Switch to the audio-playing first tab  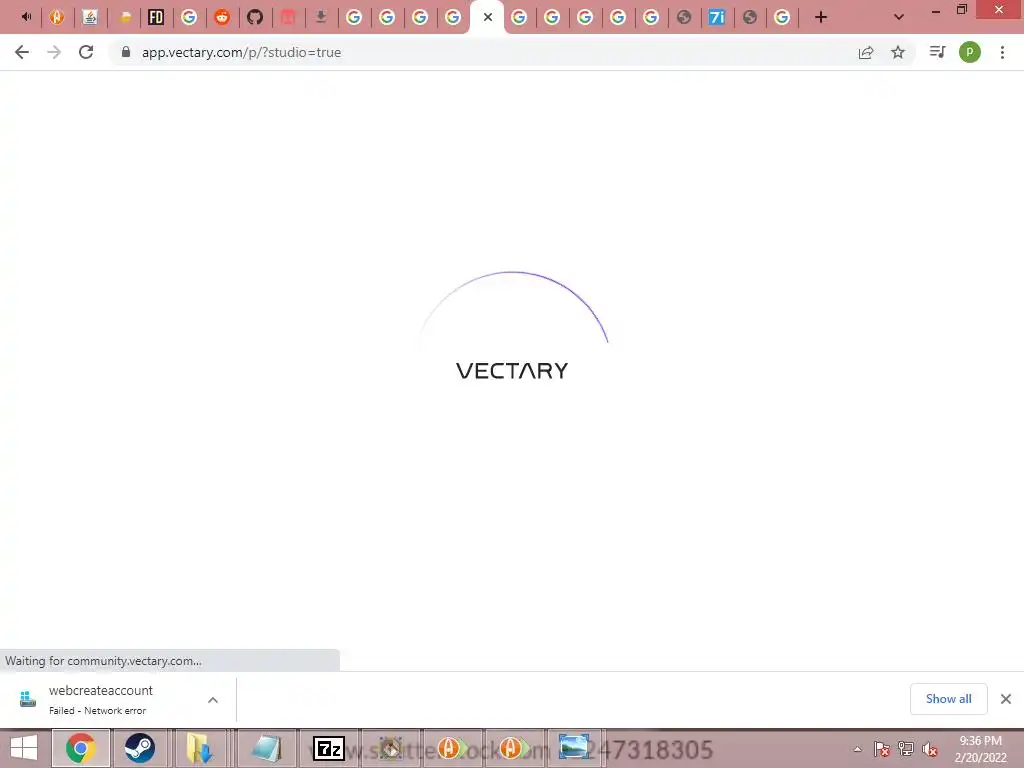pos(25,18)
